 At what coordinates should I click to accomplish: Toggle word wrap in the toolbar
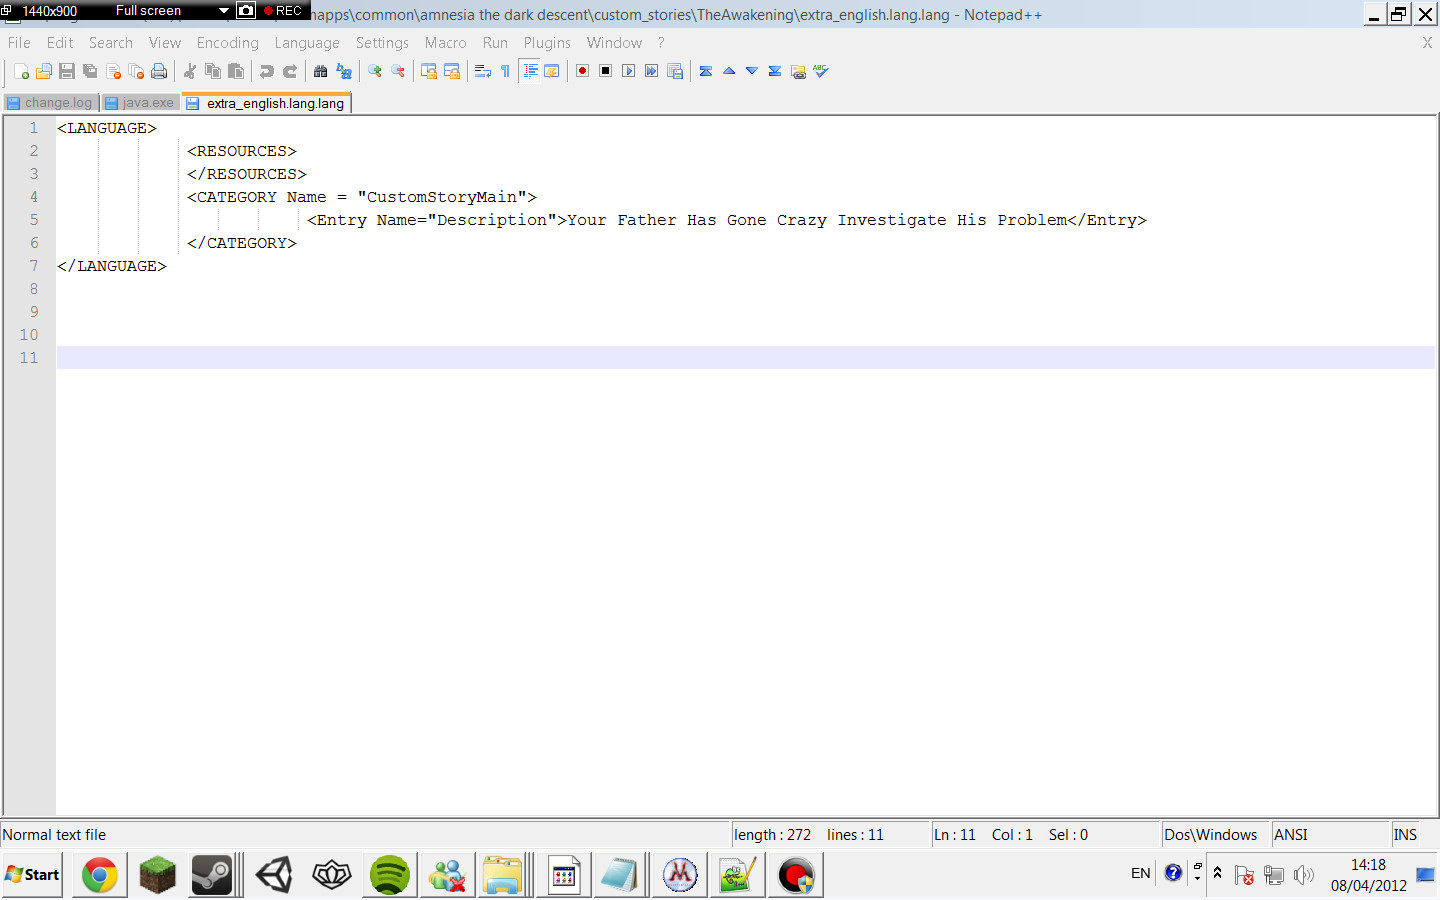[482, 71]
